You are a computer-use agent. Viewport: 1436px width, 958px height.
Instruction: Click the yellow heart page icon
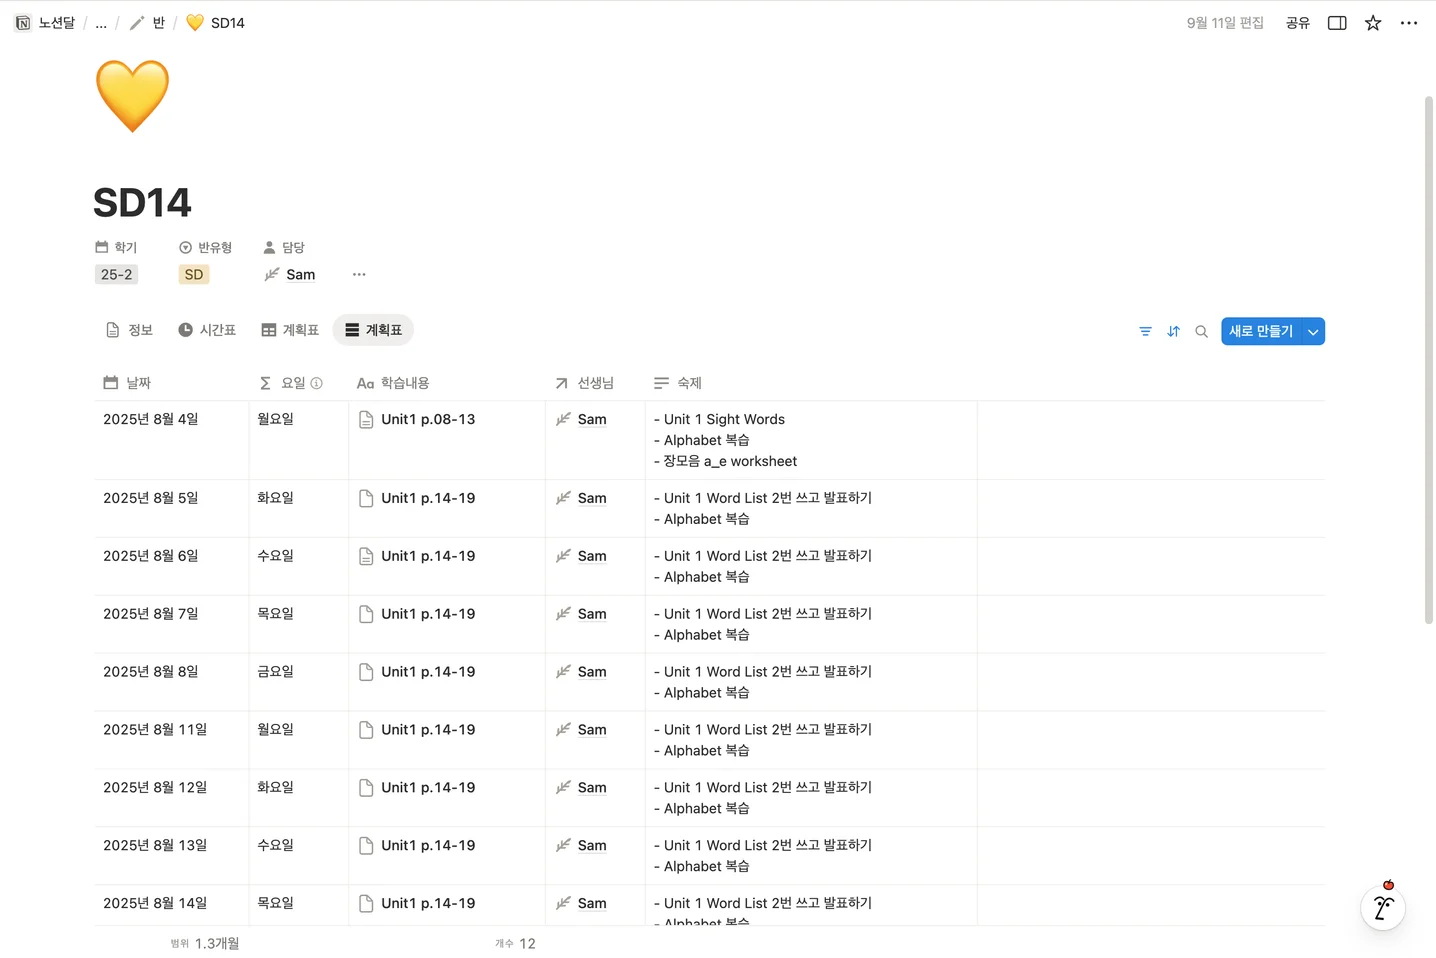(132, 95)
